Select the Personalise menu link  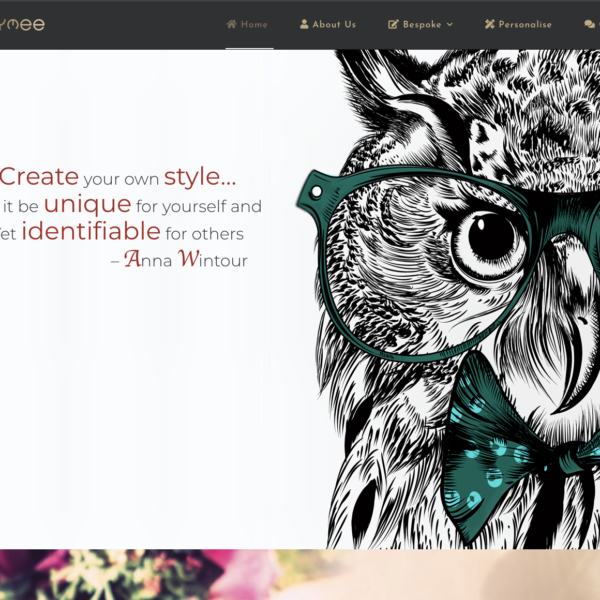coord(525,24)
